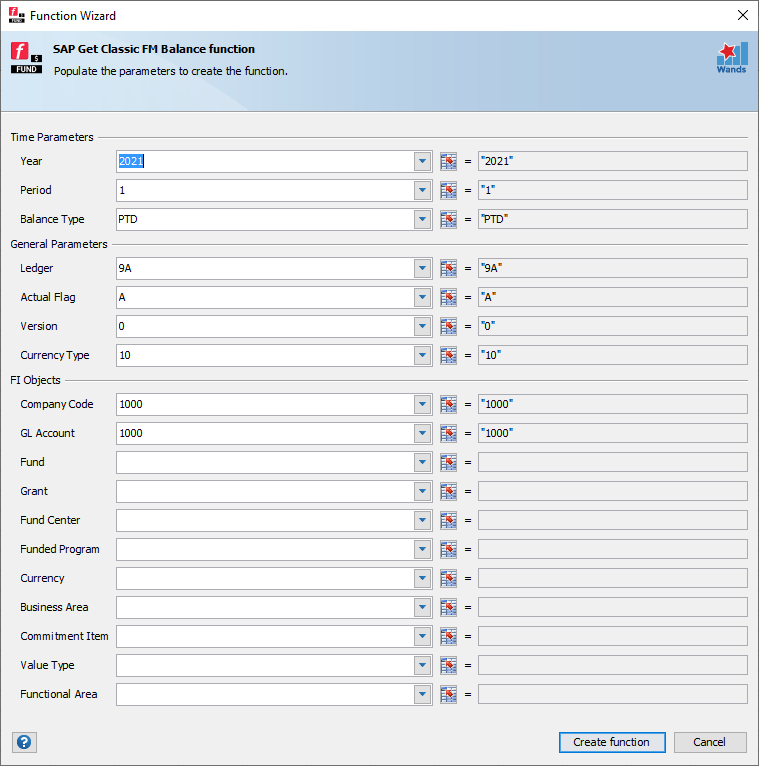Expand the Currency Type dropdown
Image resolution: width=759 pixels, height=766 pixels.
click(422, 355)
